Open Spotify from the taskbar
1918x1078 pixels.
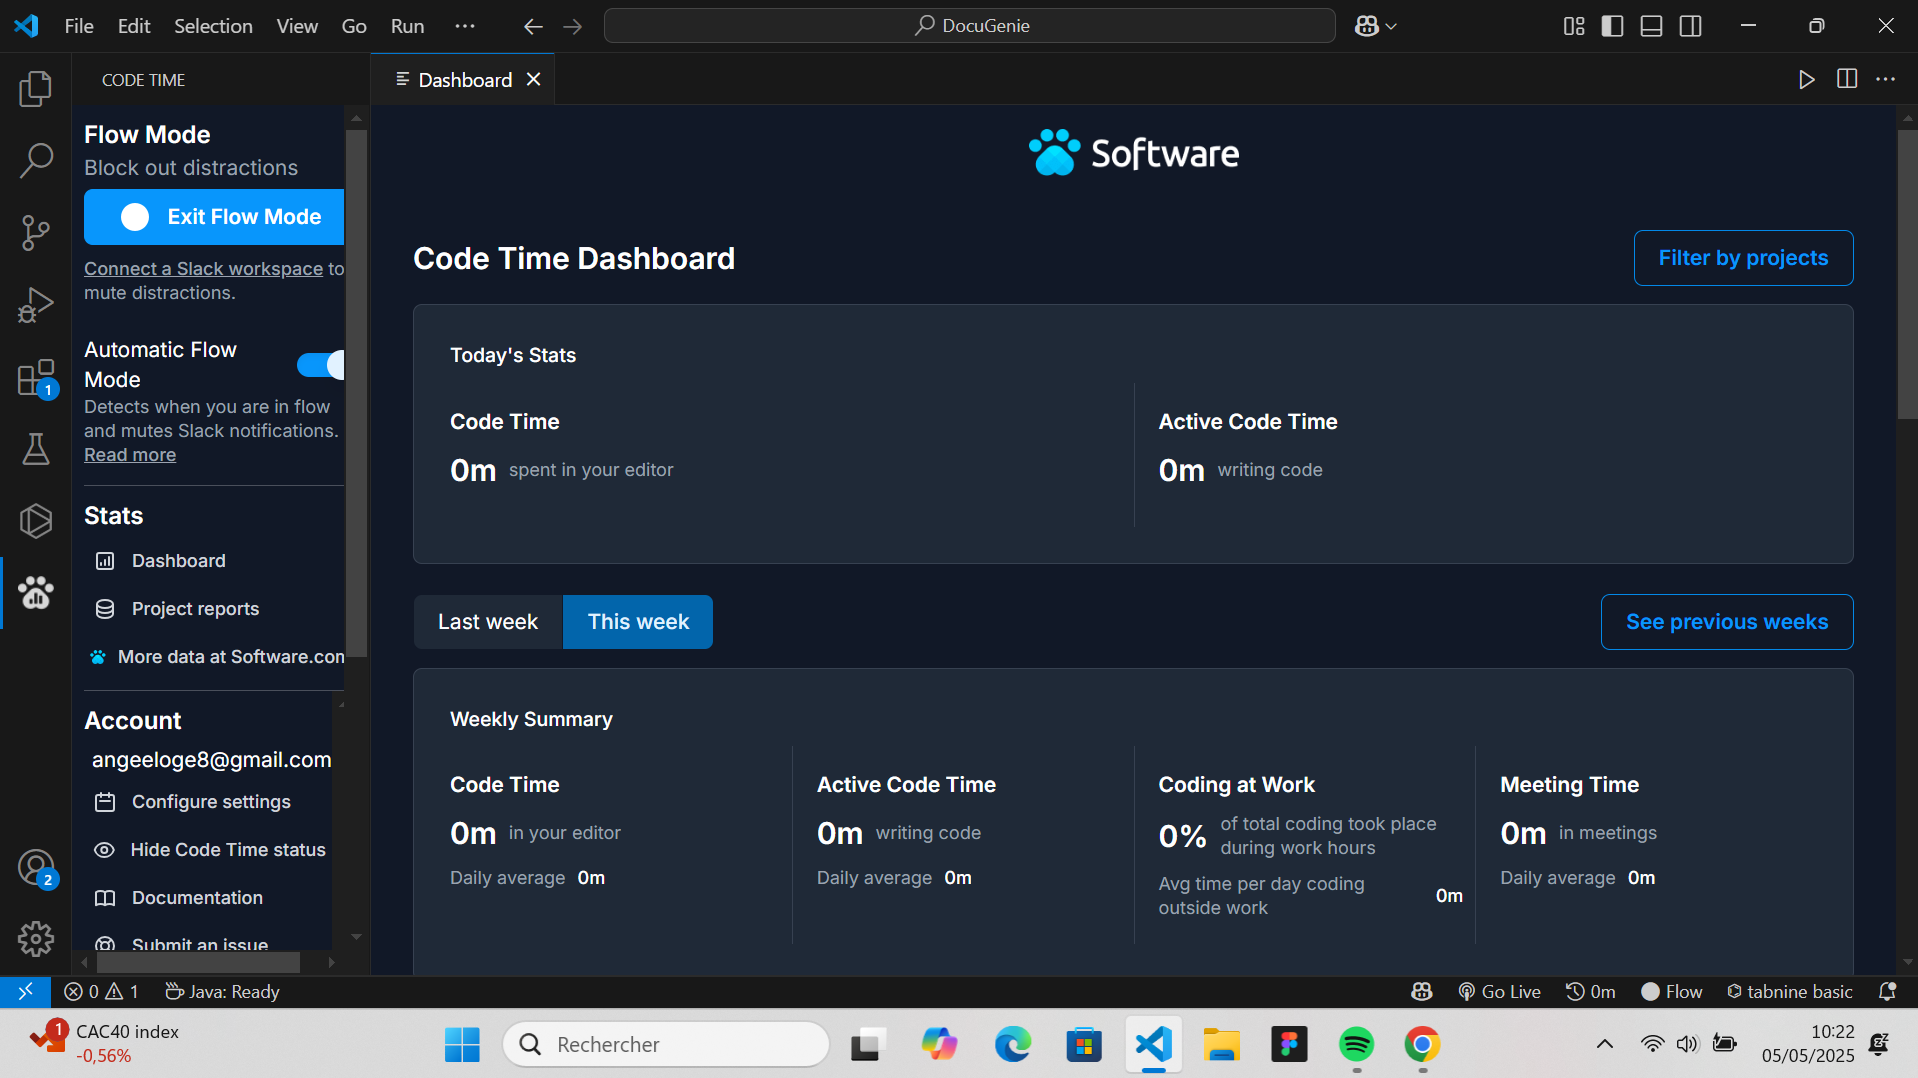[x=1356, y=1045]
